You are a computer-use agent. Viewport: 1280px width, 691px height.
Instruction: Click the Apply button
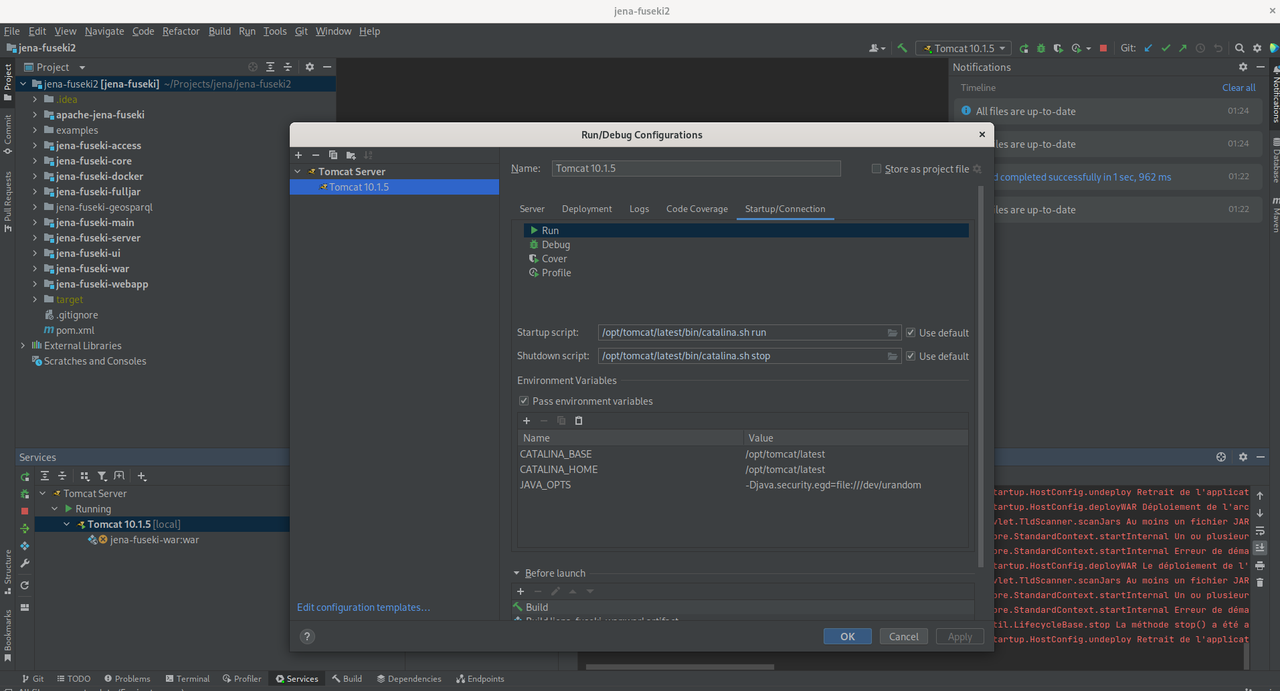(x=959, y=637)
